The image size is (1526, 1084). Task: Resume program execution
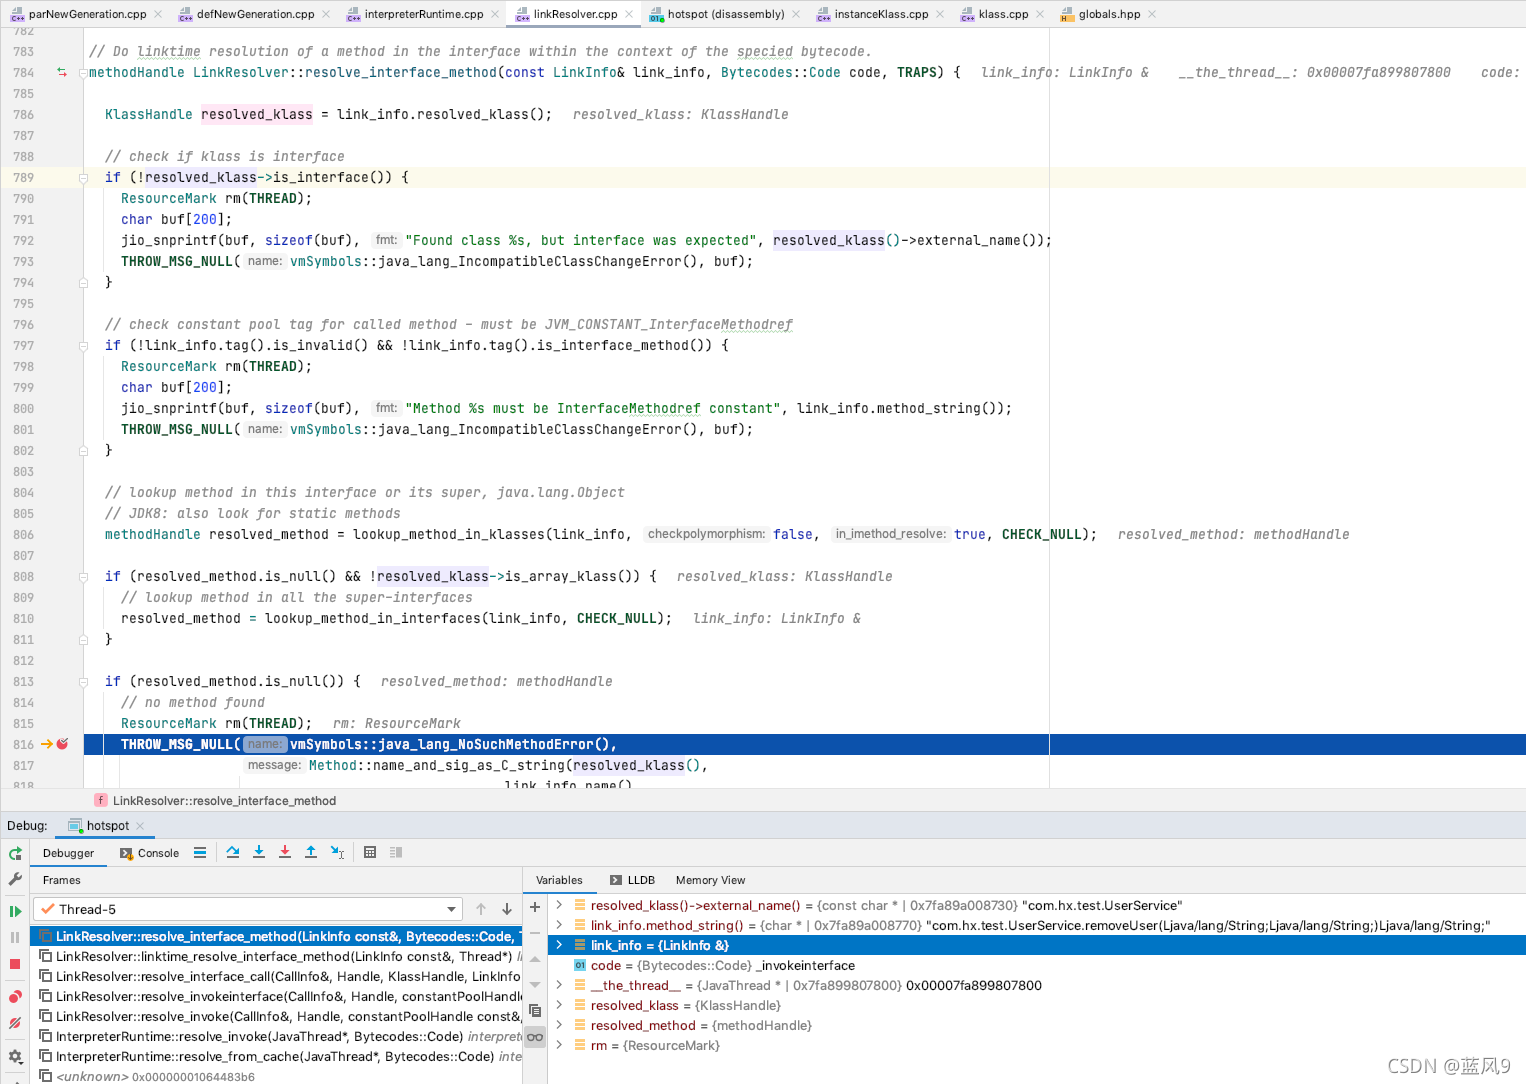(x=15, y=911)
